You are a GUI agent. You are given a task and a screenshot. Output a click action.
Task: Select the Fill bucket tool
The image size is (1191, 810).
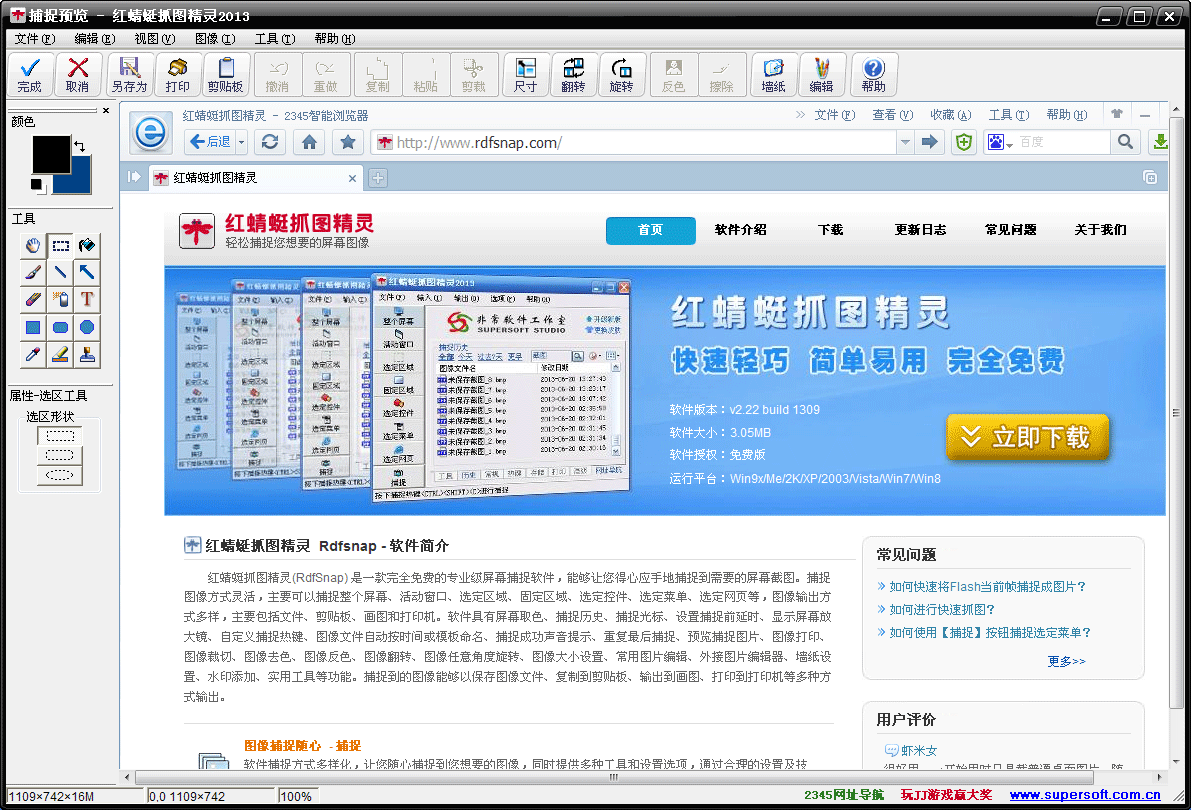89,245
